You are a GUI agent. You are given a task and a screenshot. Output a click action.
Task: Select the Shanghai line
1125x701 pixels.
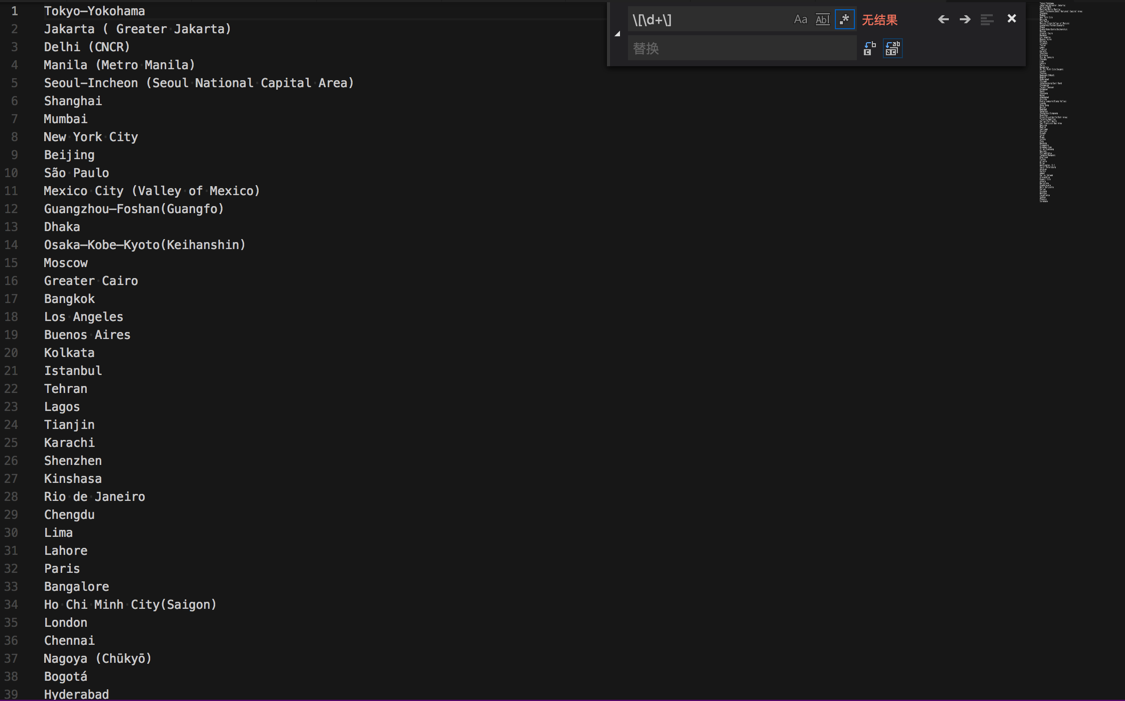pos(72,100)
